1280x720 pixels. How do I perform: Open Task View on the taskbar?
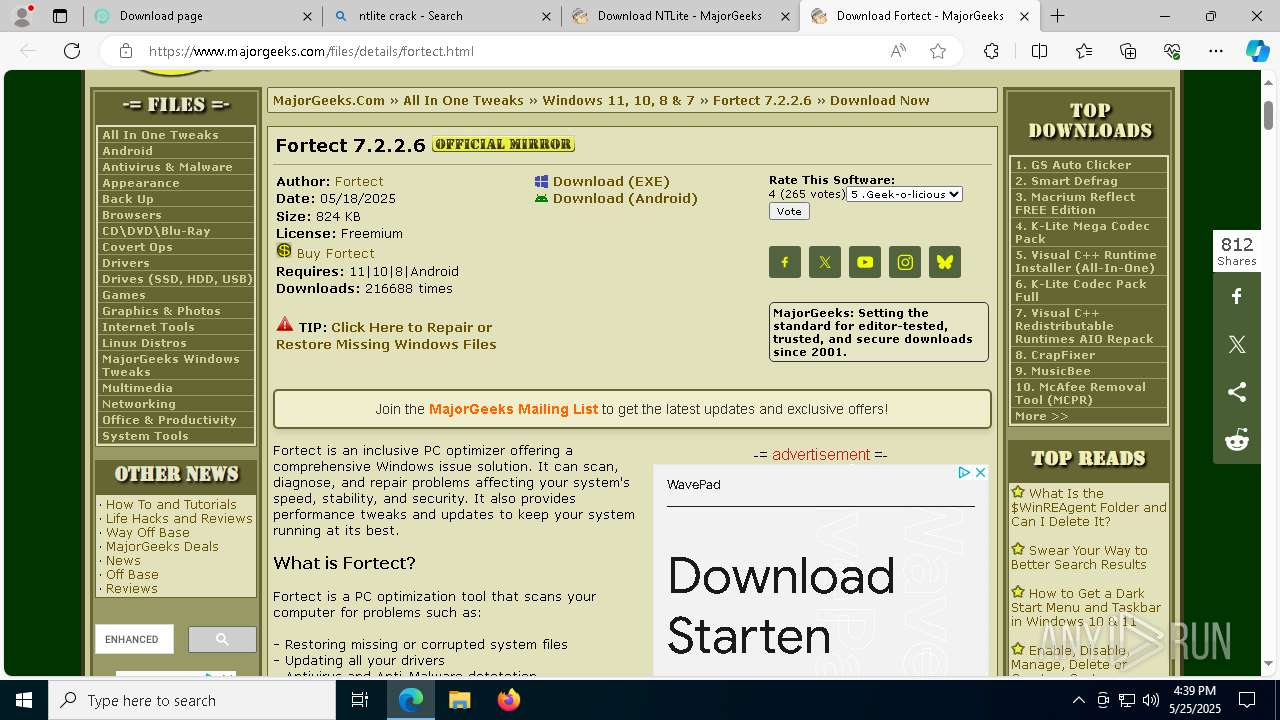(360, 700)
